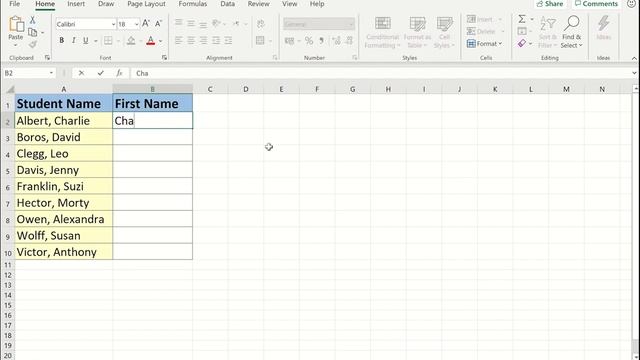Open the Clipboard dialog launcher
The height and width of the screenshot is (360, 640).
pos(47,58)
